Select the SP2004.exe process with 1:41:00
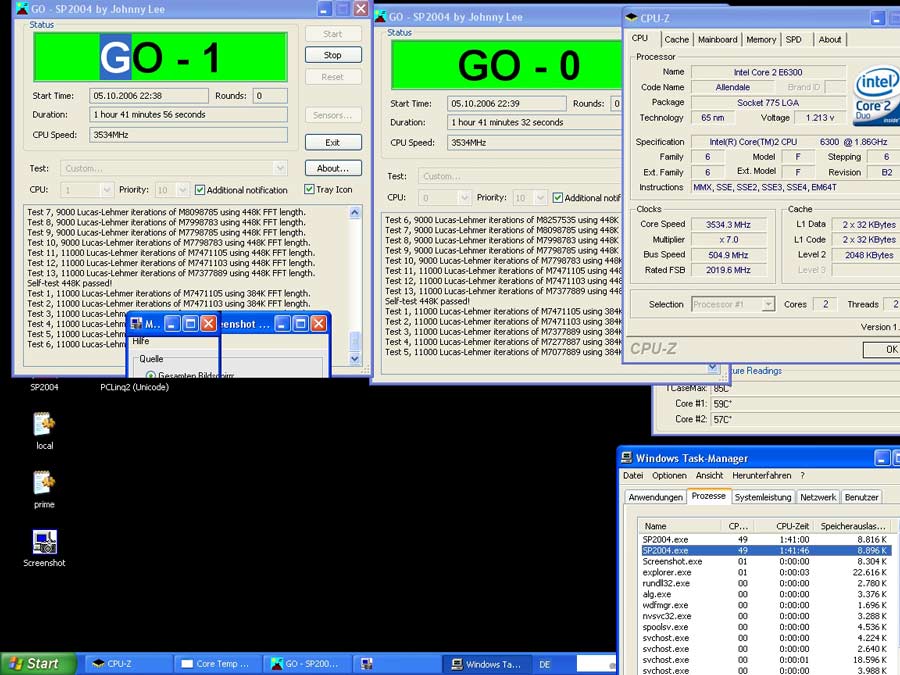The image size is (900, 675). 766,540
